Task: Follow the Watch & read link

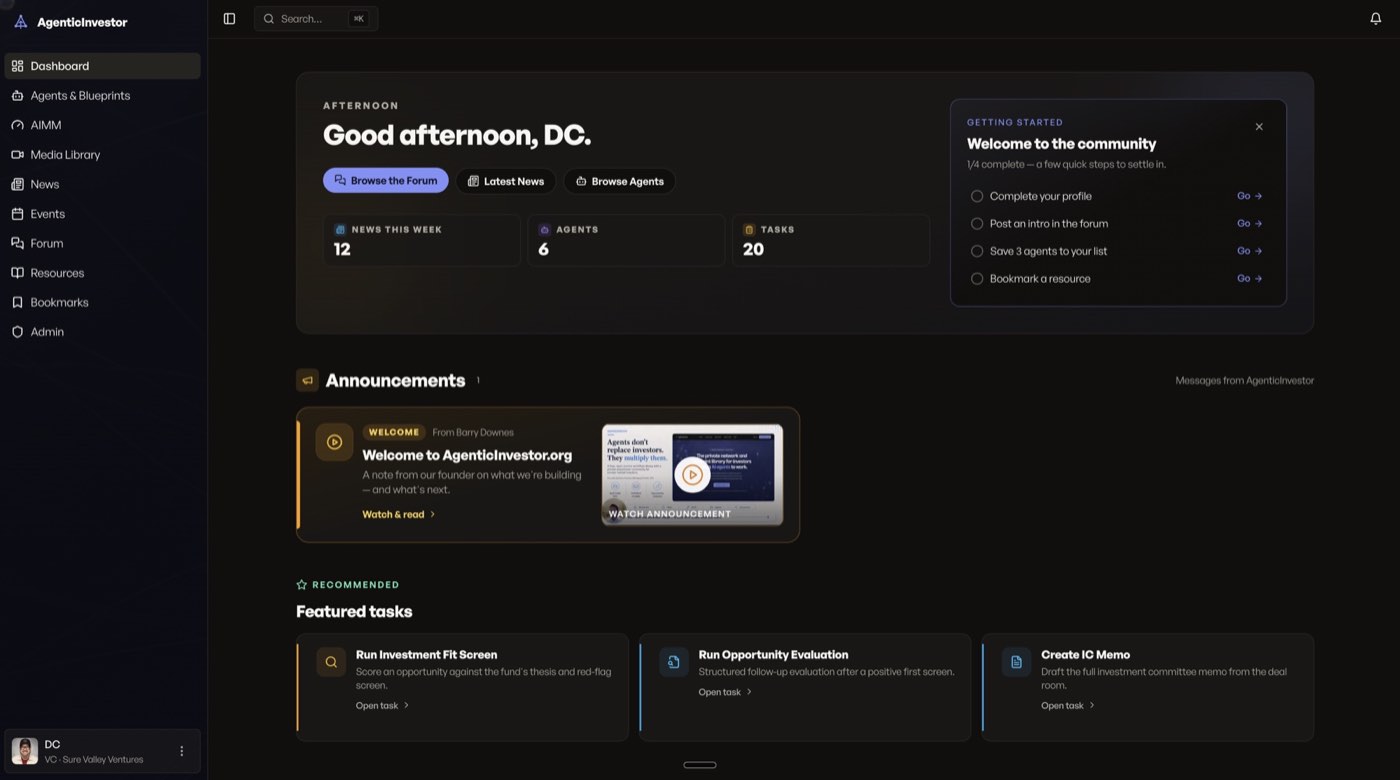Action: [399, 514]
